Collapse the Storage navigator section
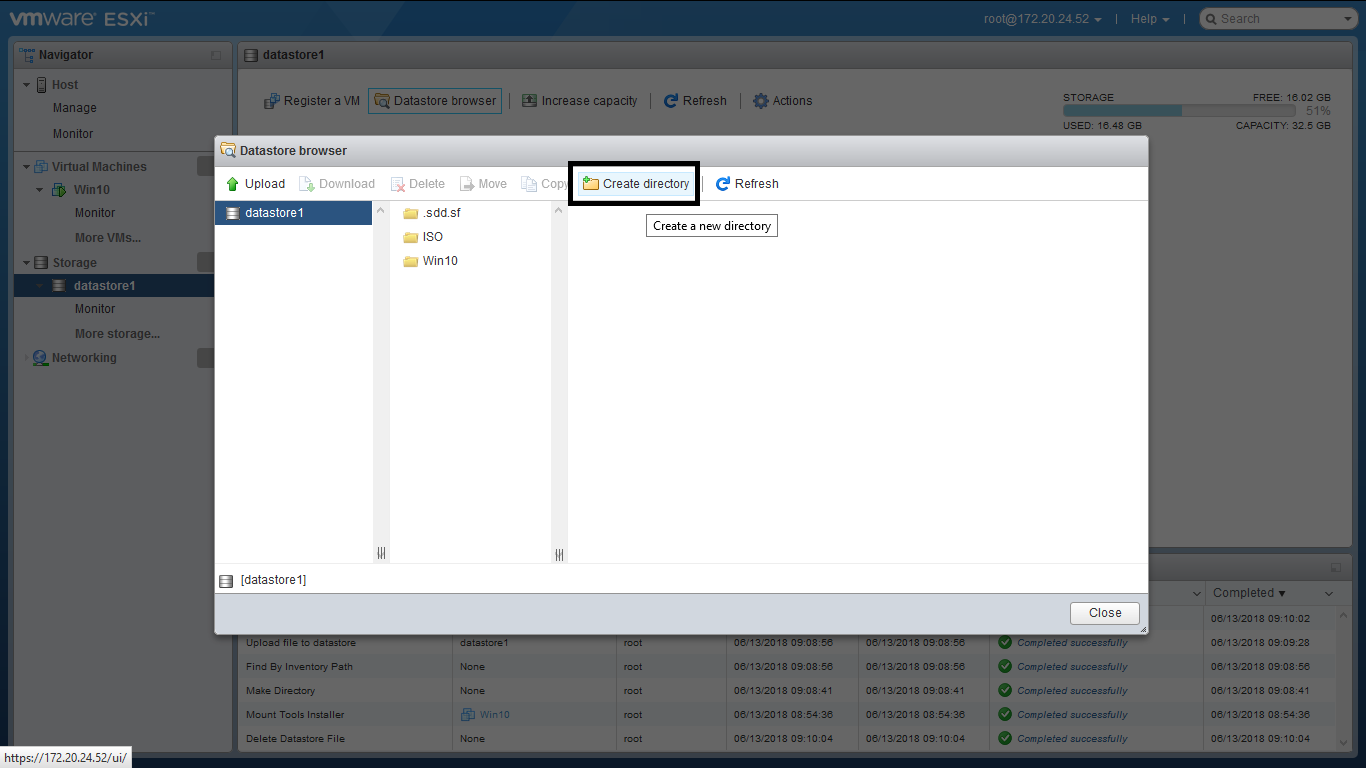1366x768 pixels. click(27, 263)
